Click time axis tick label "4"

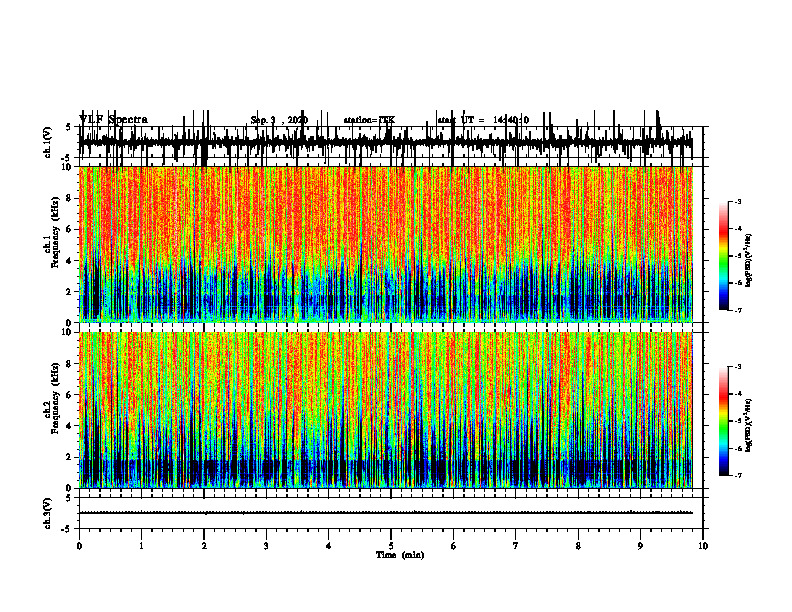pos(328,546)
